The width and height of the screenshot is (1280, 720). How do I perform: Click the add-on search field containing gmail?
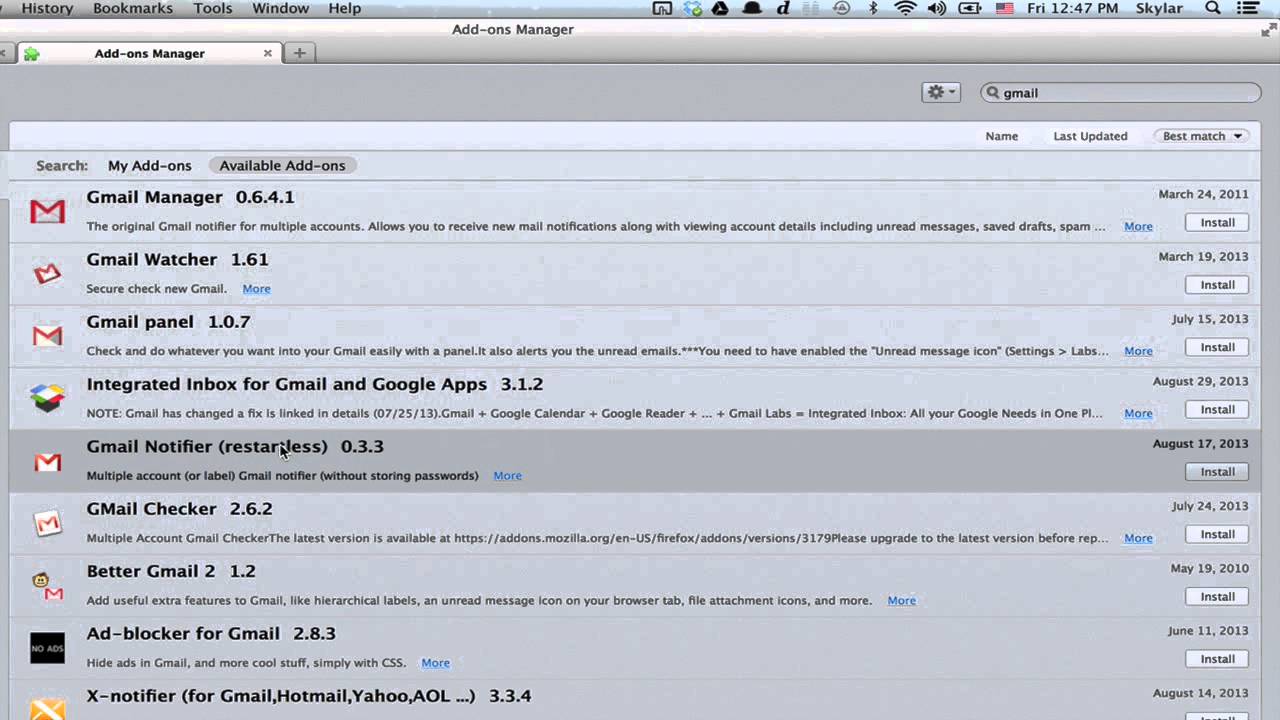pyautogui.click(x=1121, y=93)
